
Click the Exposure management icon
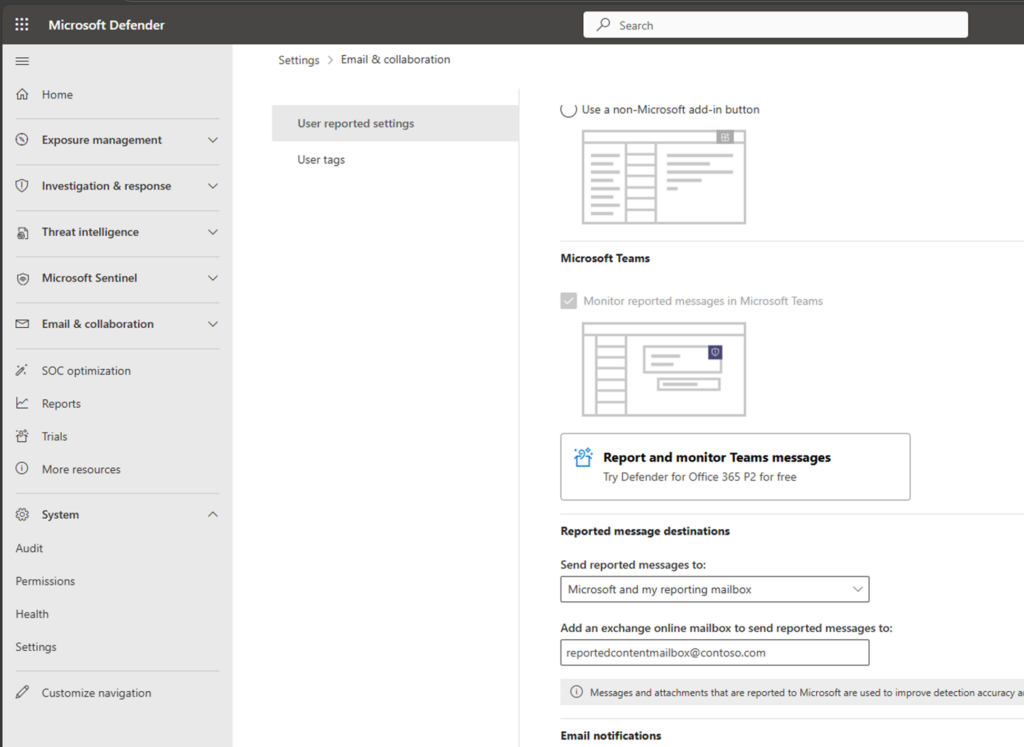coord(22,140)
